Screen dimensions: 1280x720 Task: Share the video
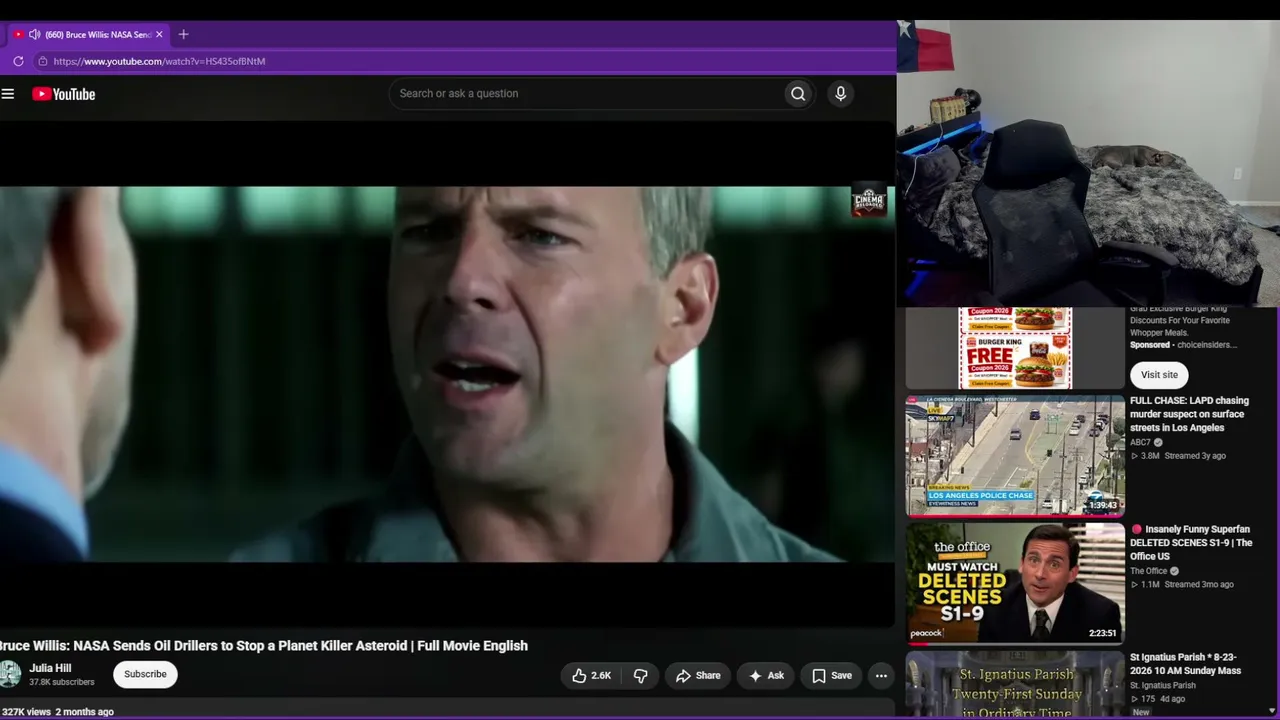698,676
